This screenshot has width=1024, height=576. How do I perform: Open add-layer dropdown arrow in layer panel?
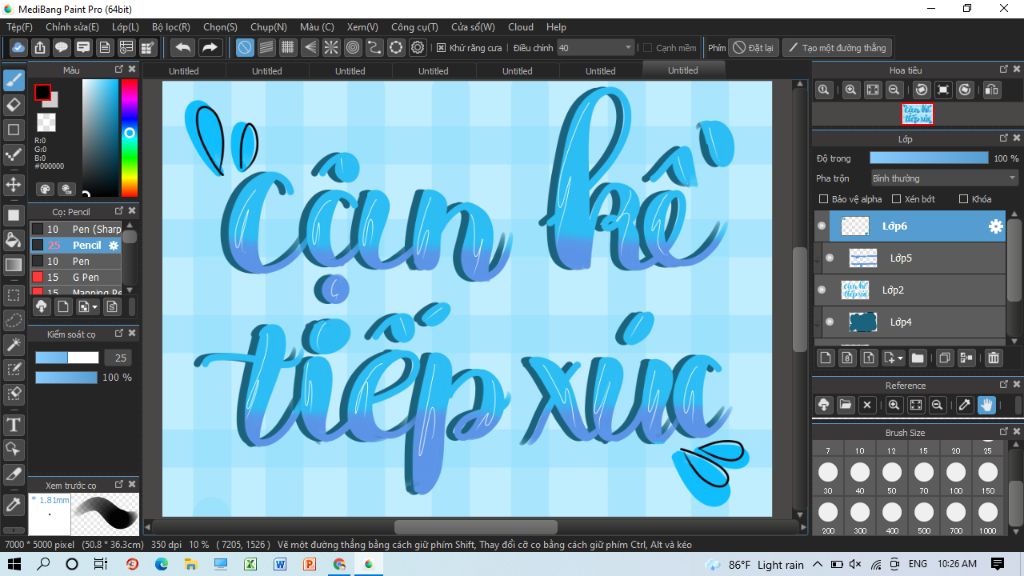point(900,359)
